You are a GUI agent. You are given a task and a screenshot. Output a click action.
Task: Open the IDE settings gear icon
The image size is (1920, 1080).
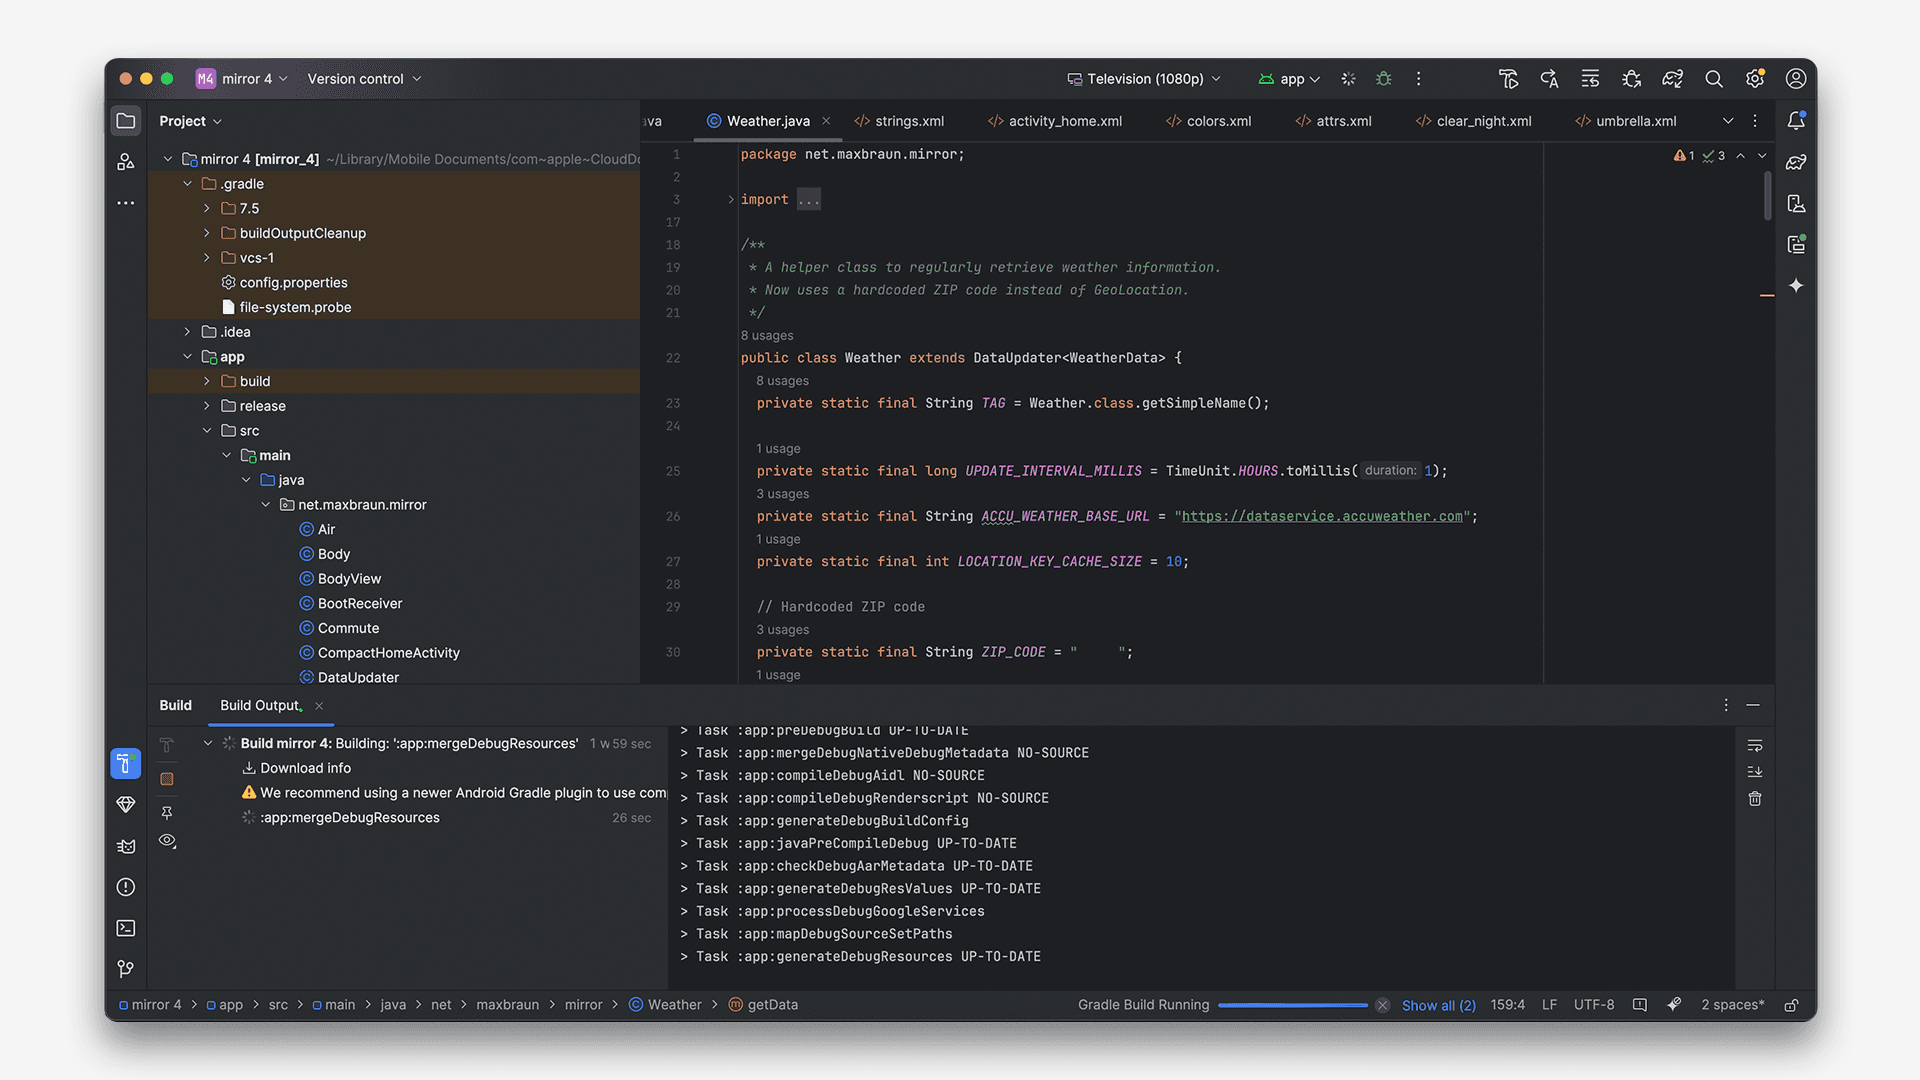click(1754, 79)
